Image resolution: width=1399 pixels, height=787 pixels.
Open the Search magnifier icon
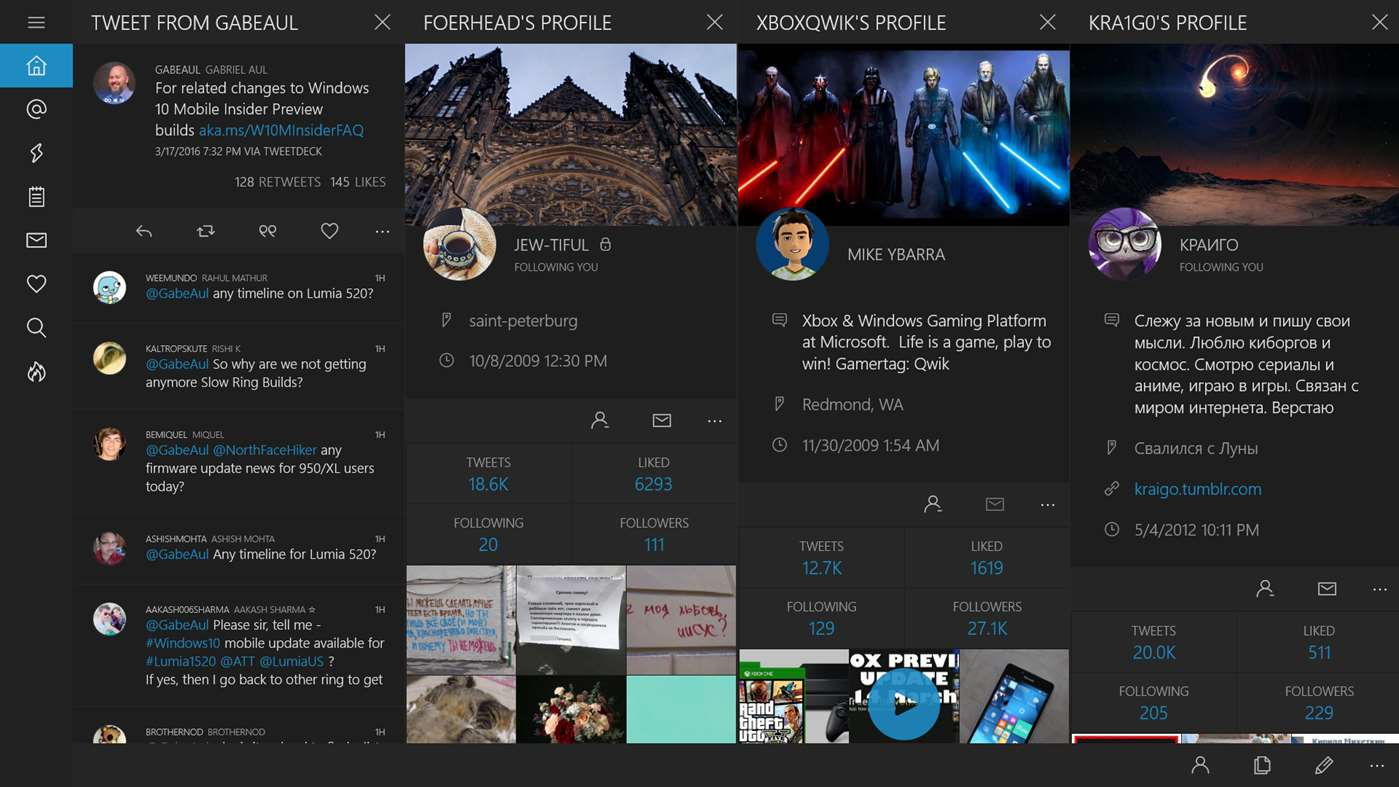36,328
